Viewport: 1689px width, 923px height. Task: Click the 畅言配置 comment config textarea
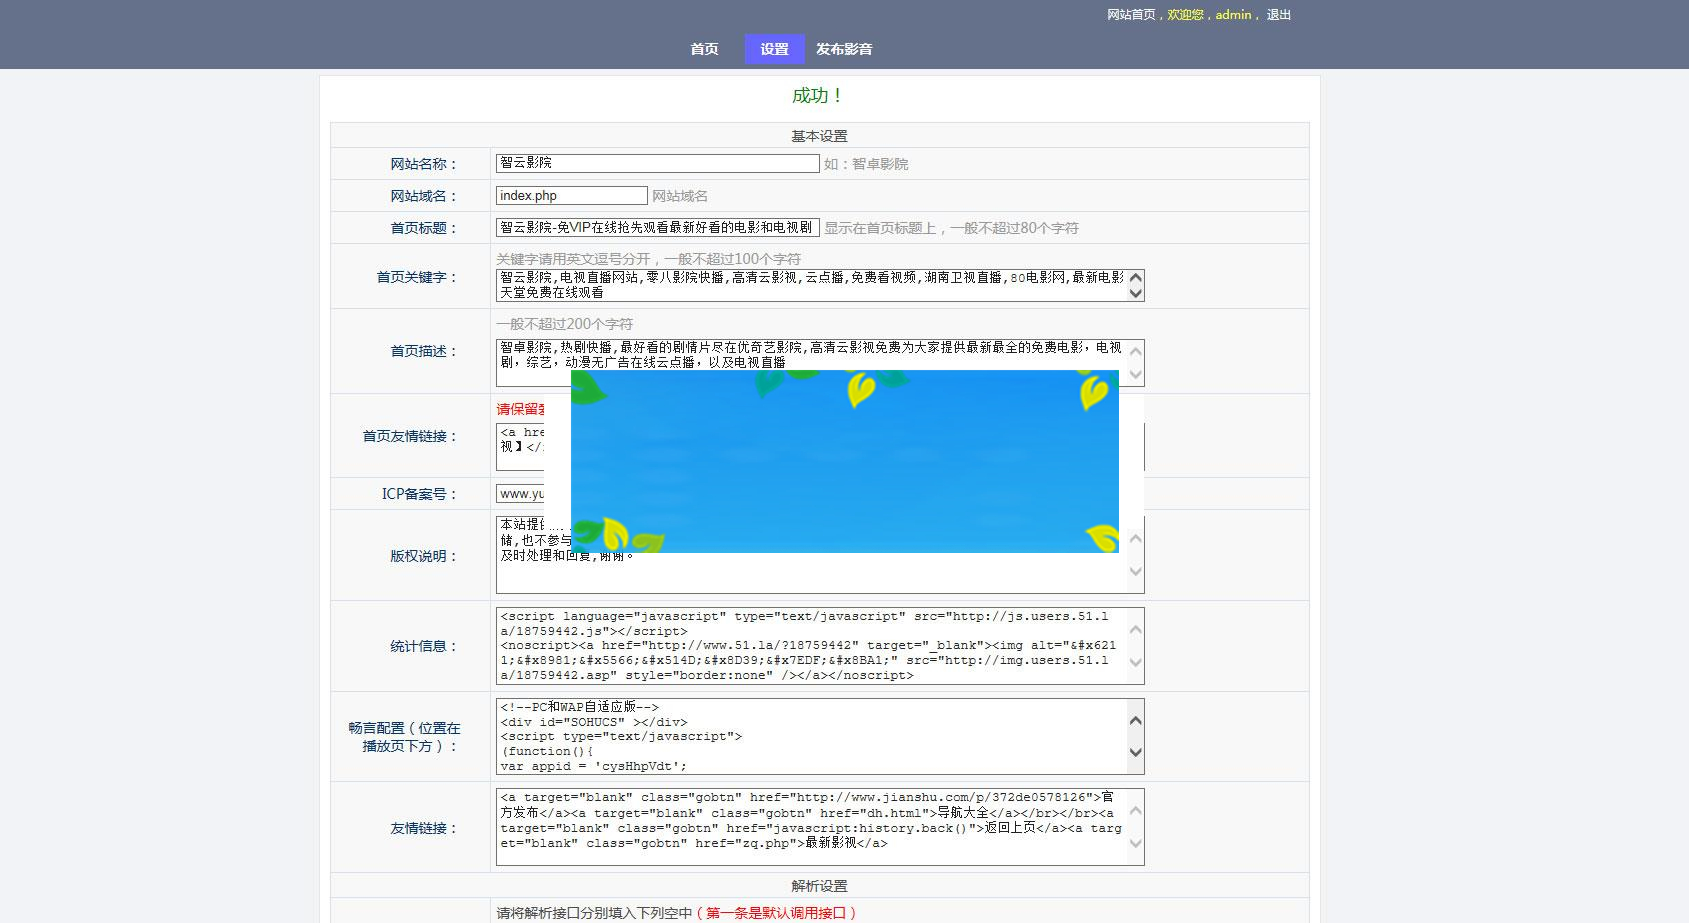click(800, 736)
